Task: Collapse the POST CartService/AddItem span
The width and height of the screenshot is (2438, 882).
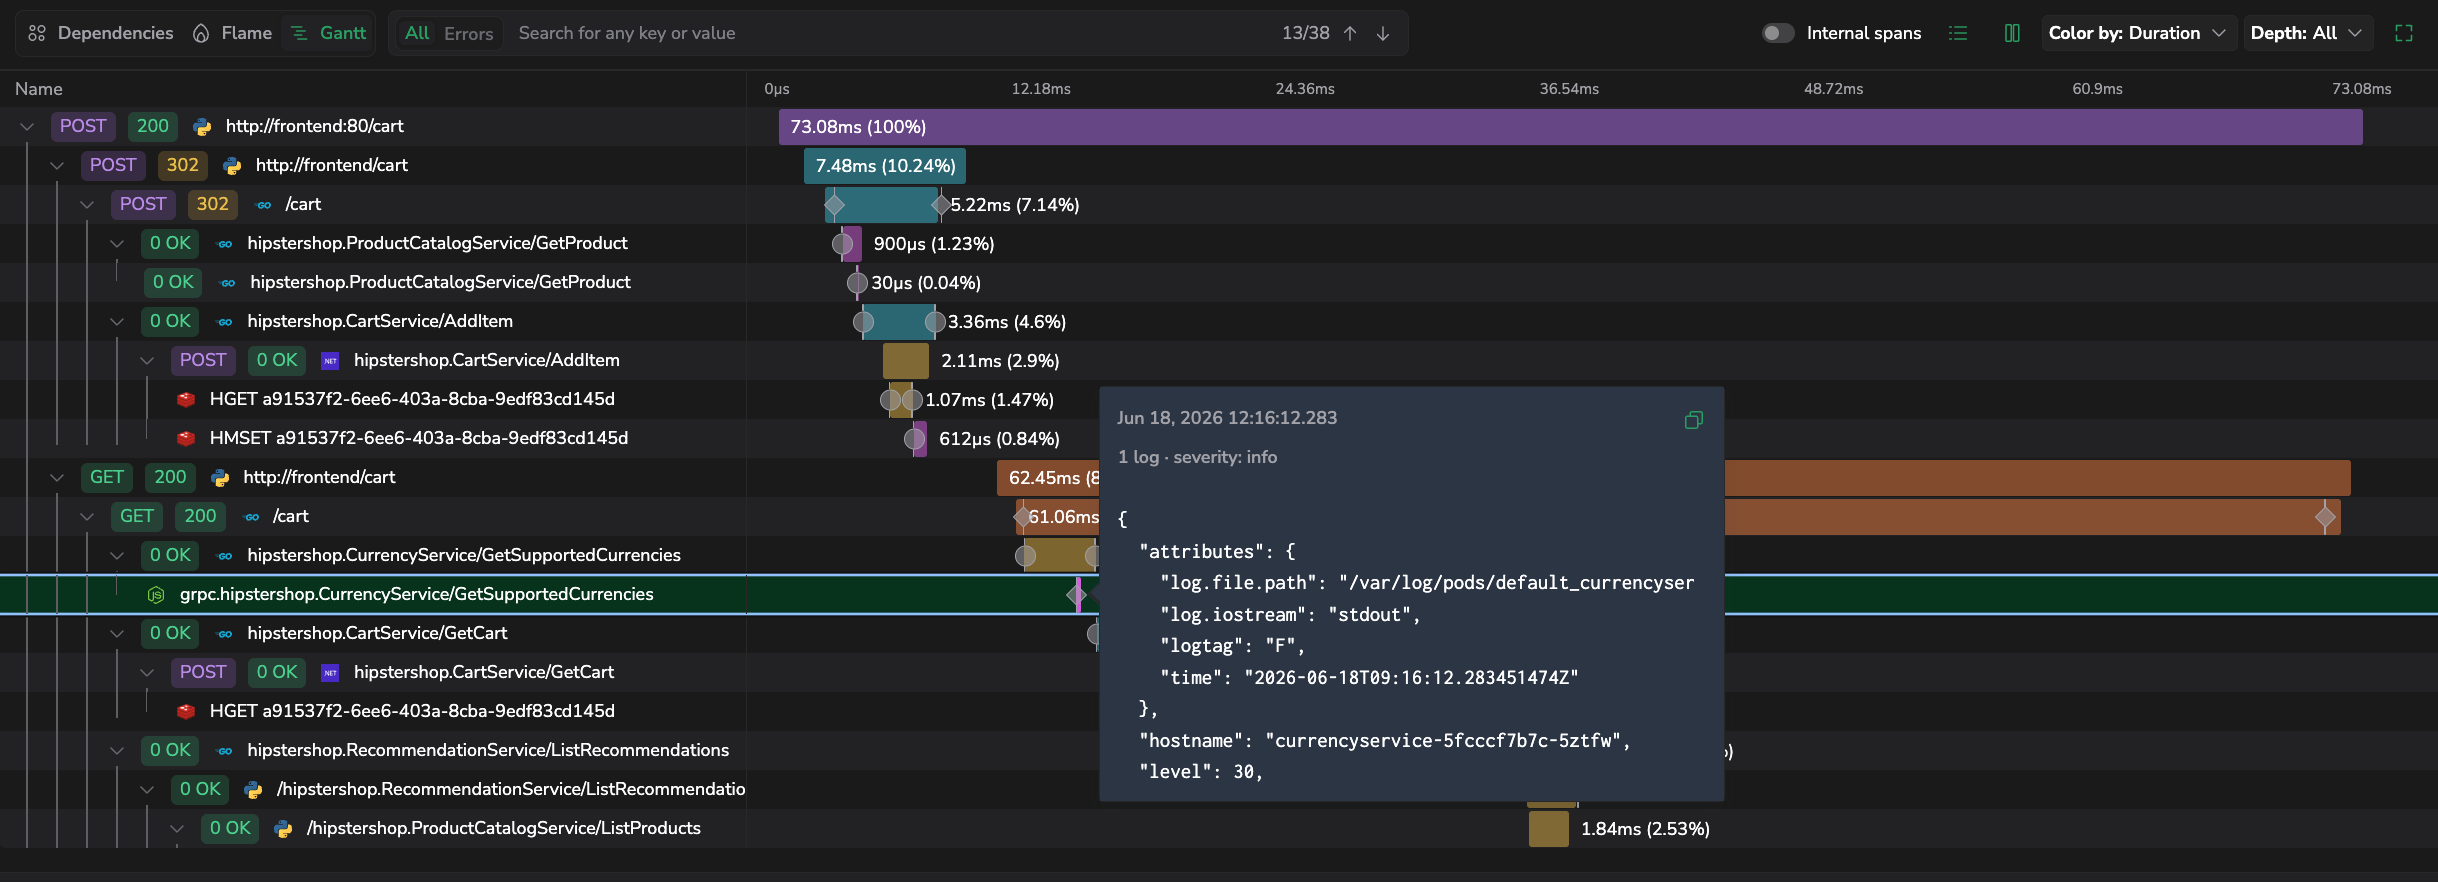Action: point(147,361)
